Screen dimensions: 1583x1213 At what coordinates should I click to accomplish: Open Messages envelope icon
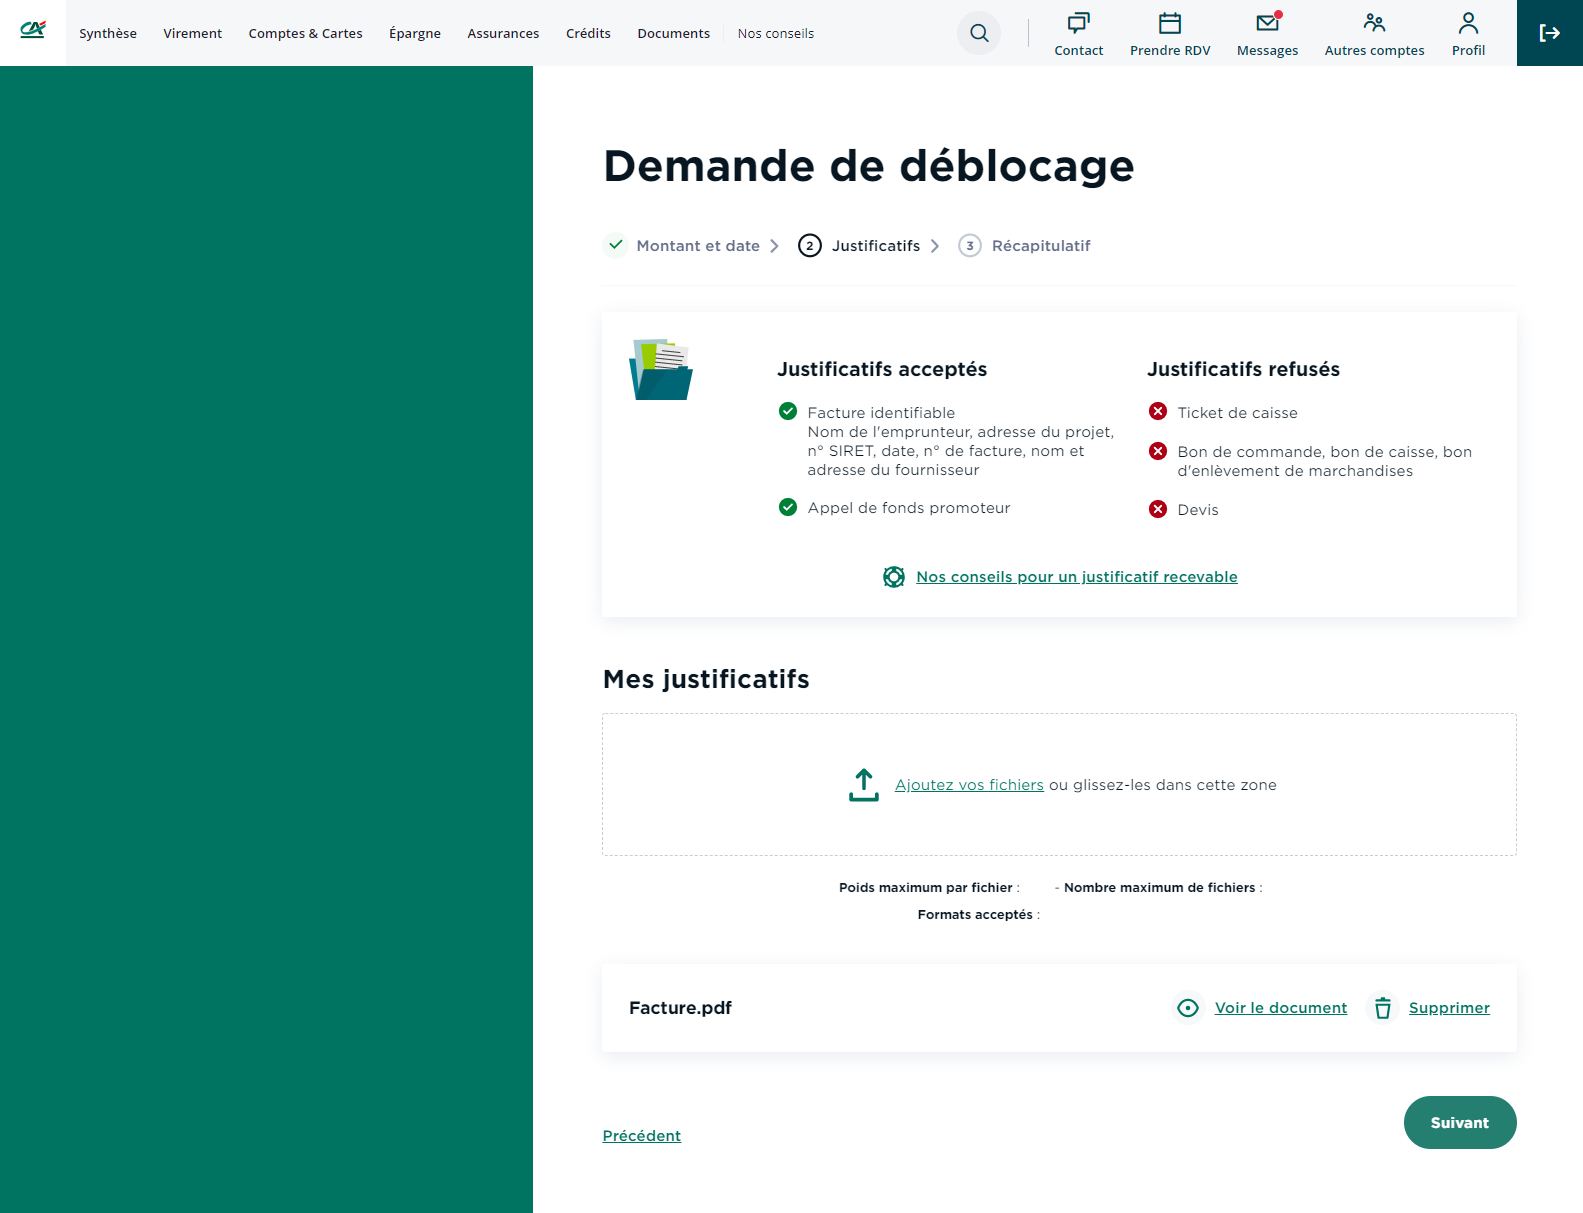coord(1267,23)
